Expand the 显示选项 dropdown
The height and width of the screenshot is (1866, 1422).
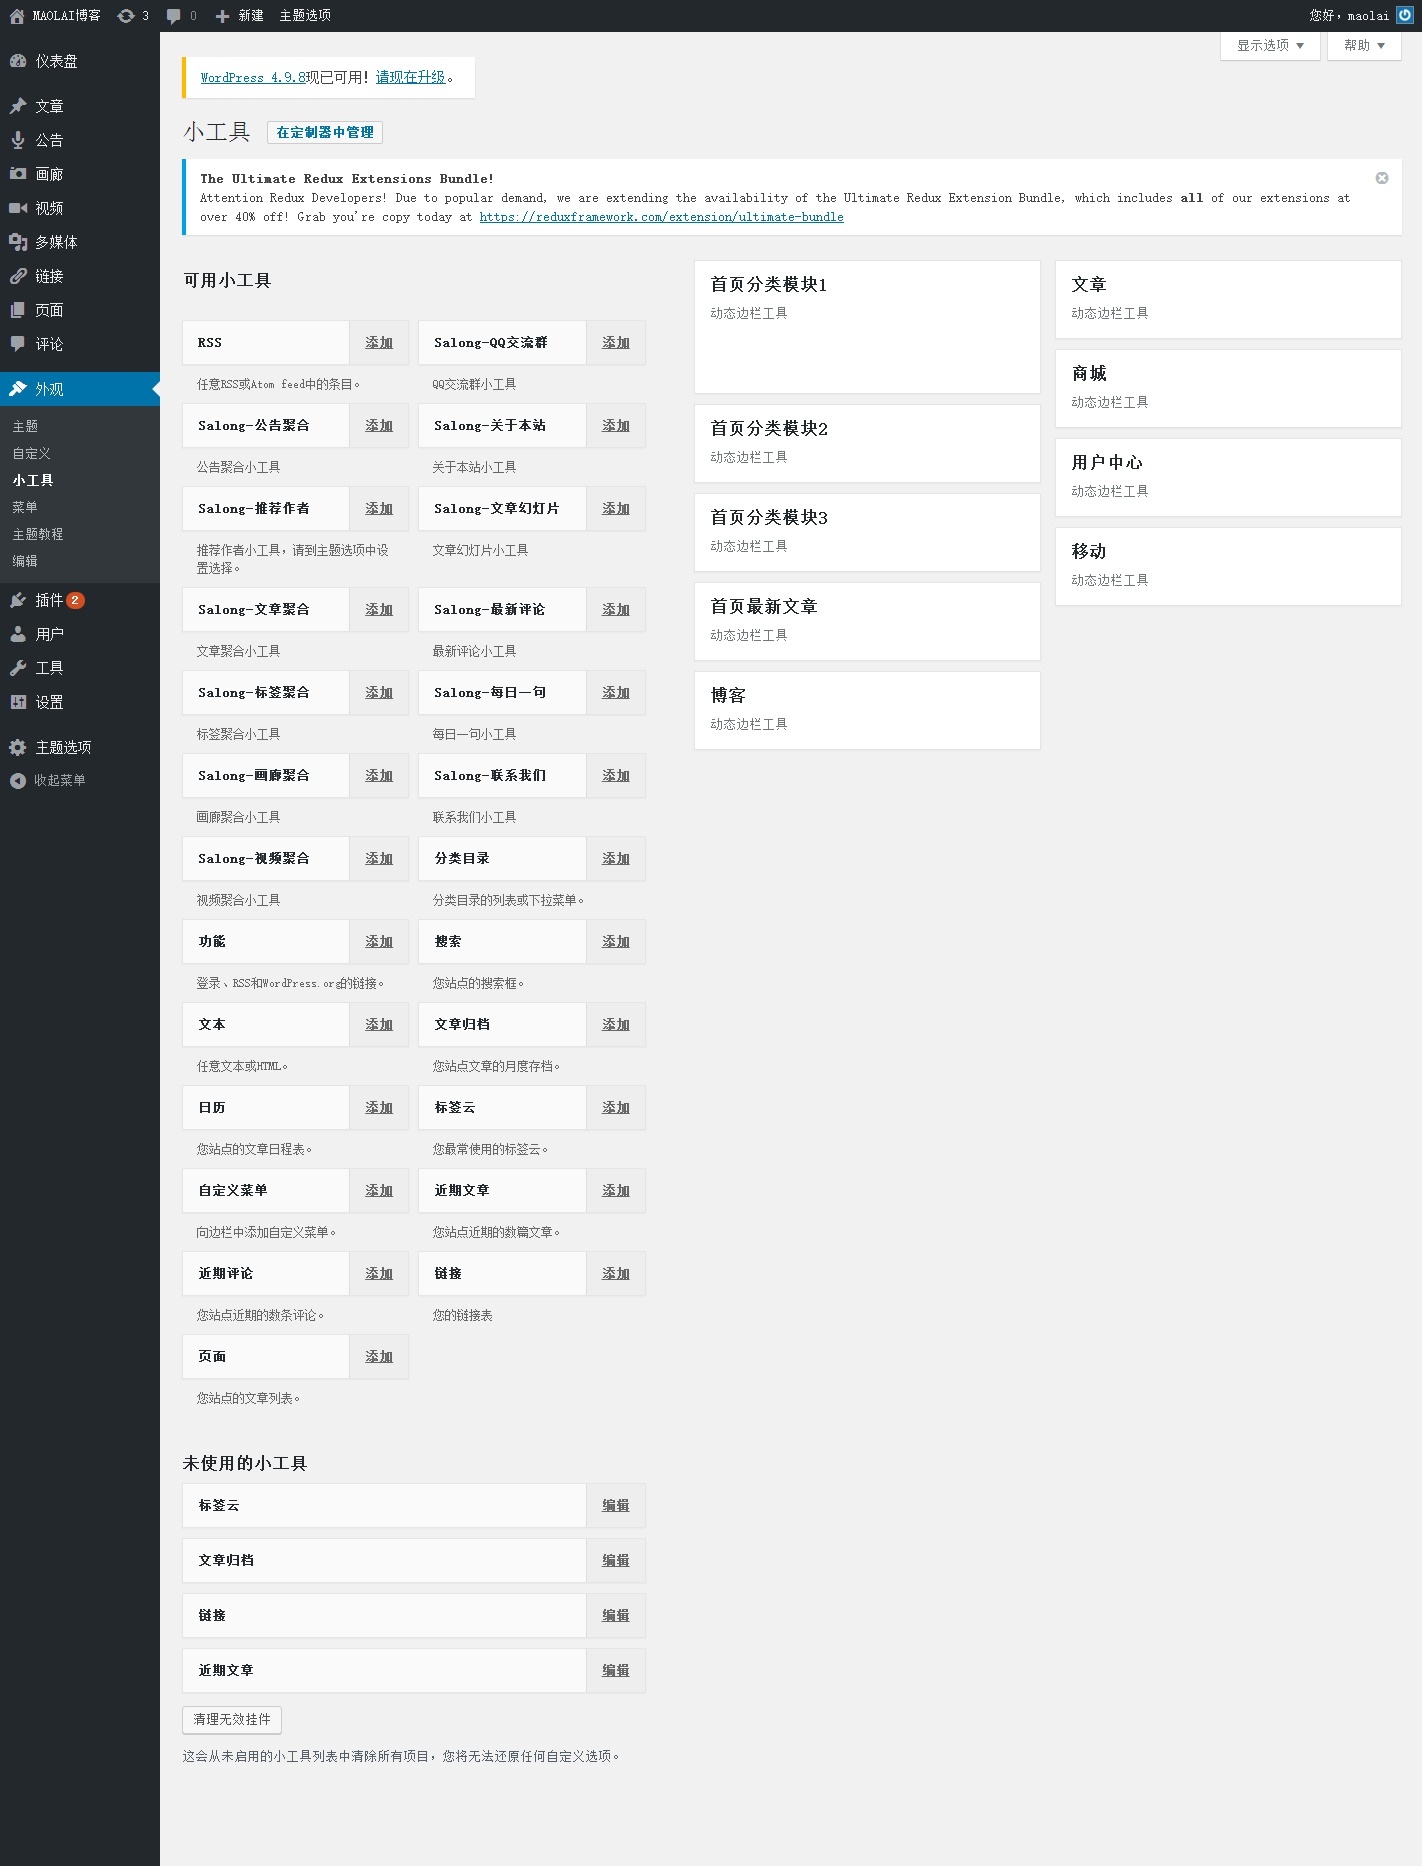[1270, 46]
